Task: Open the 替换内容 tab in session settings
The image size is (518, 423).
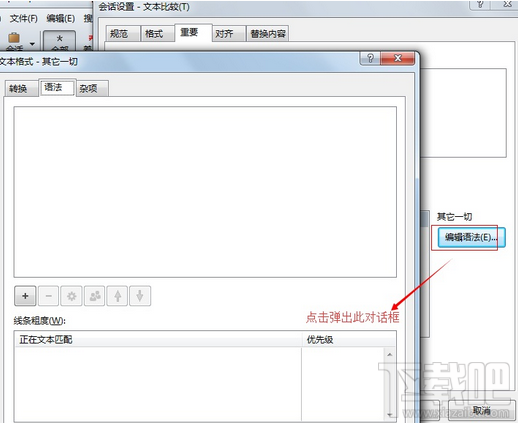Action: pyautogui.click(x=268, y=33)
